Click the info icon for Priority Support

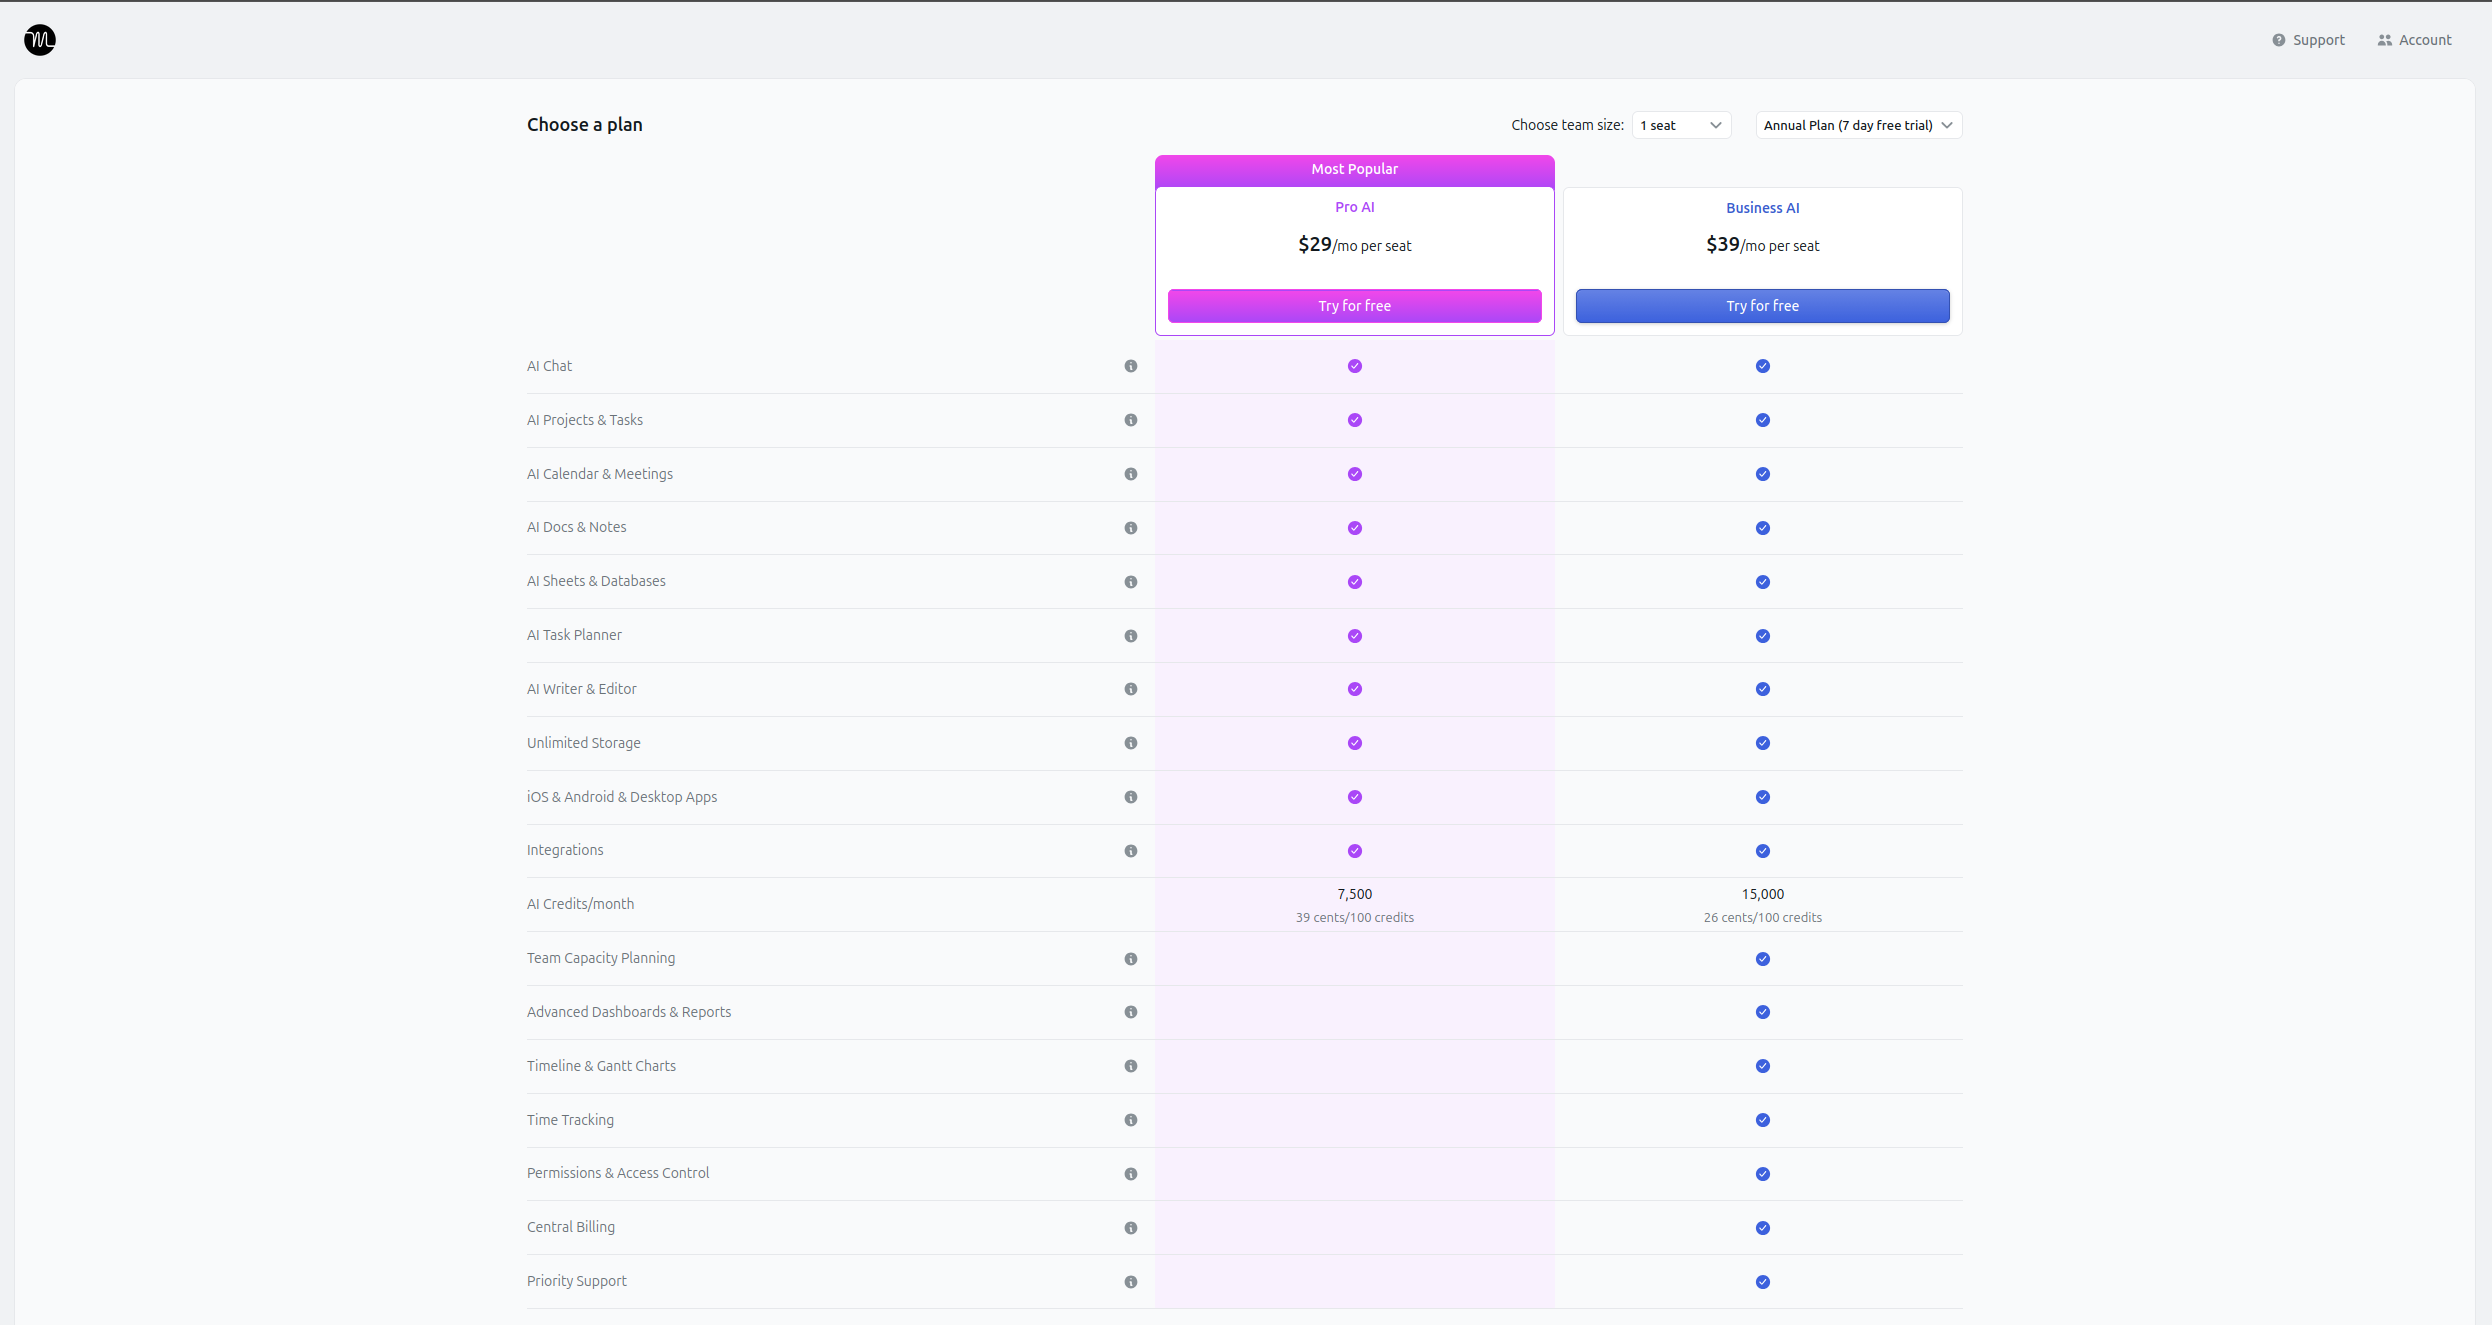(1131, 1282)
